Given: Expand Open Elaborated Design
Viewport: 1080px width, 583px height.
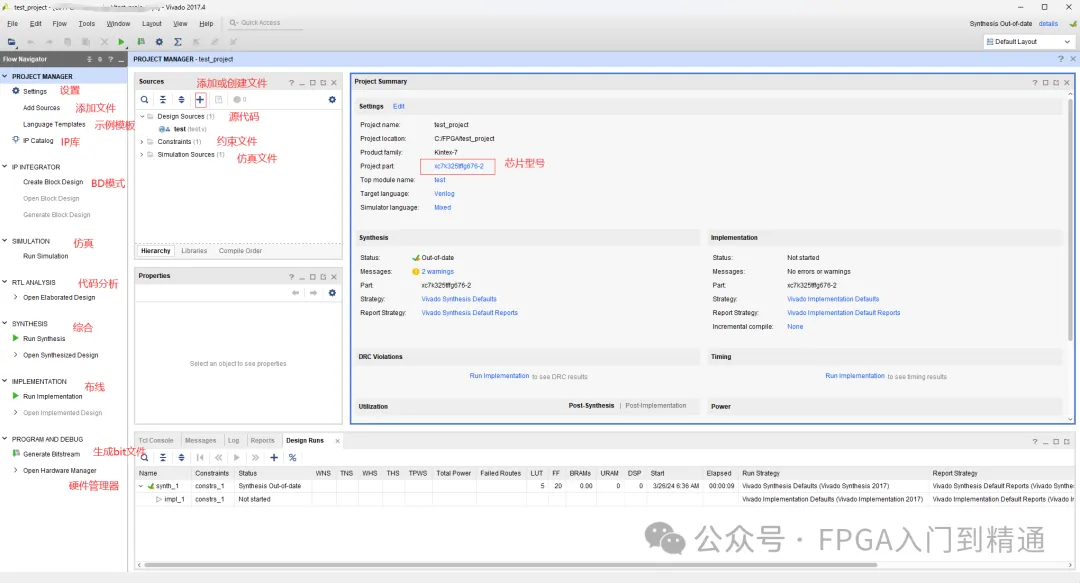Looking at the screenshot, I should (x=16, y=298).
